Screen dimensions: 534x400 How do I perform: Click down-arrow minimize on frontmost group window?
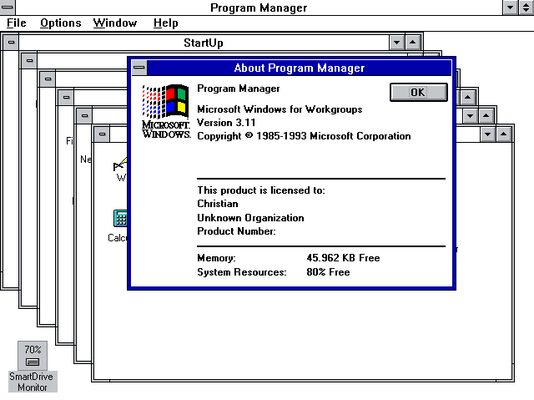click(488, 134)
